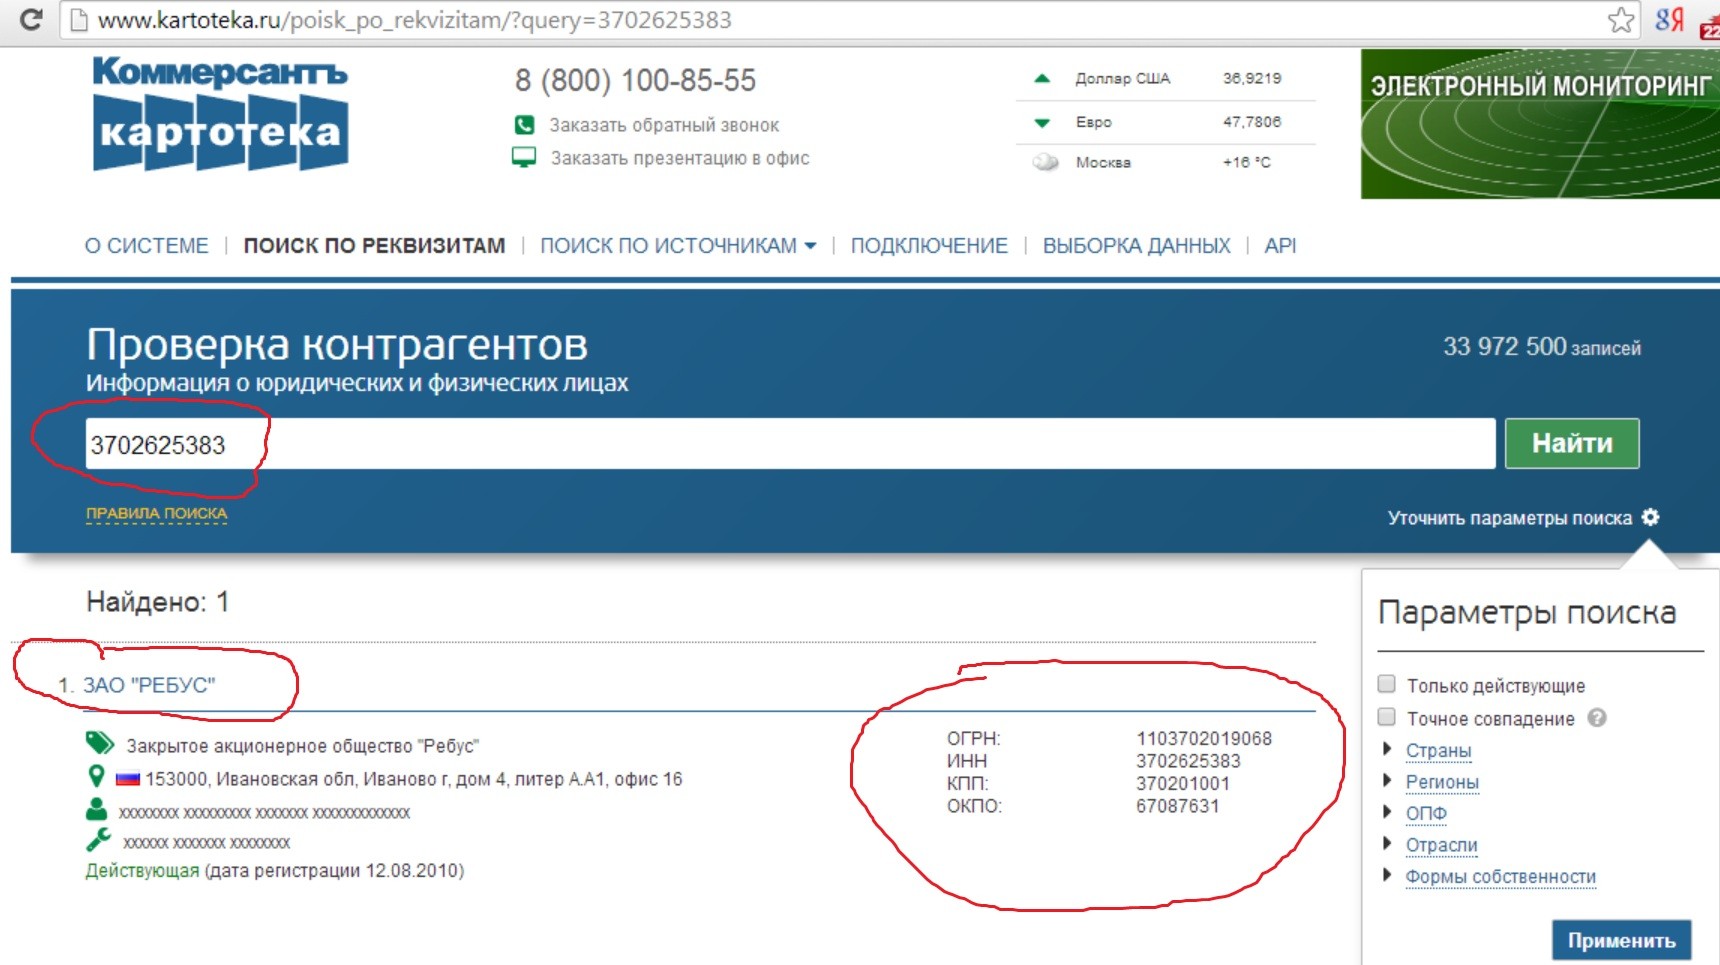This screenshot has height=965, width=1720.
Task: Click the search field containing 3702625383
Action: click(790, 444)
